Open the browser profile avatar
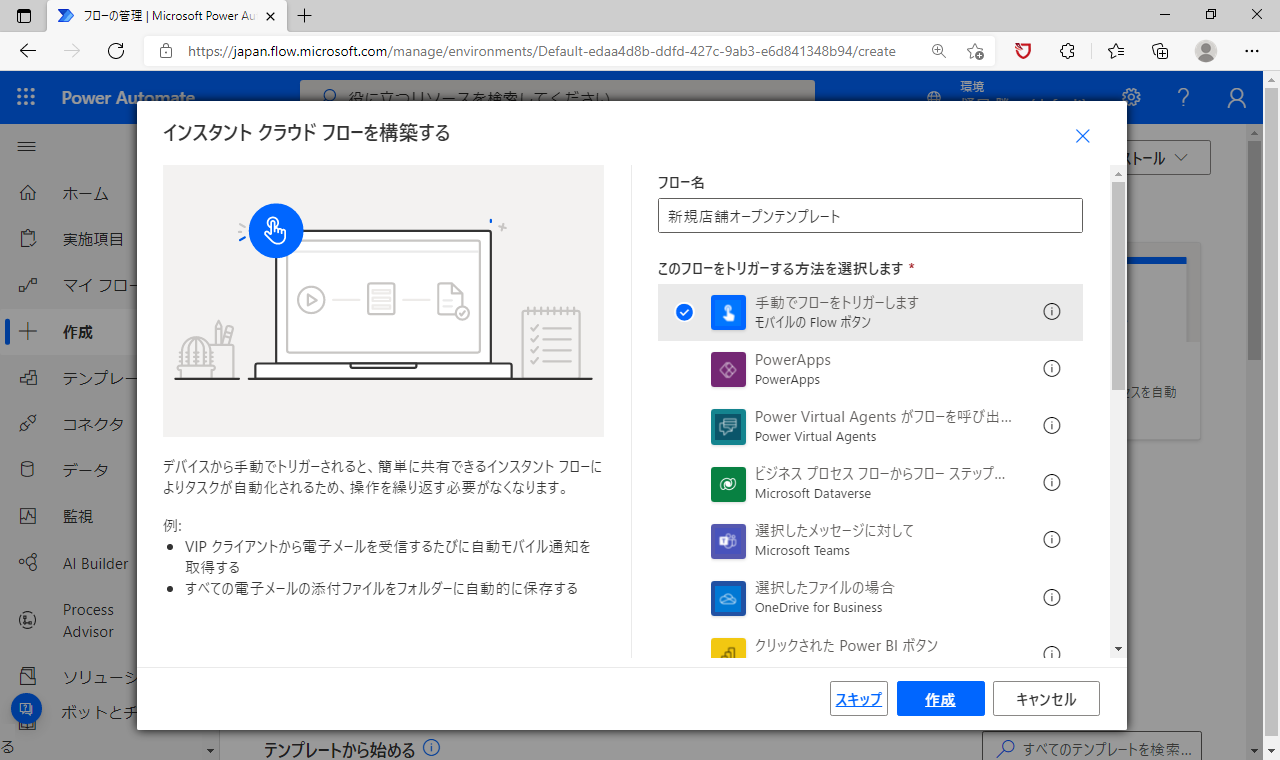The width and height of the screenshot is (1280, 760). (1207, 51)
